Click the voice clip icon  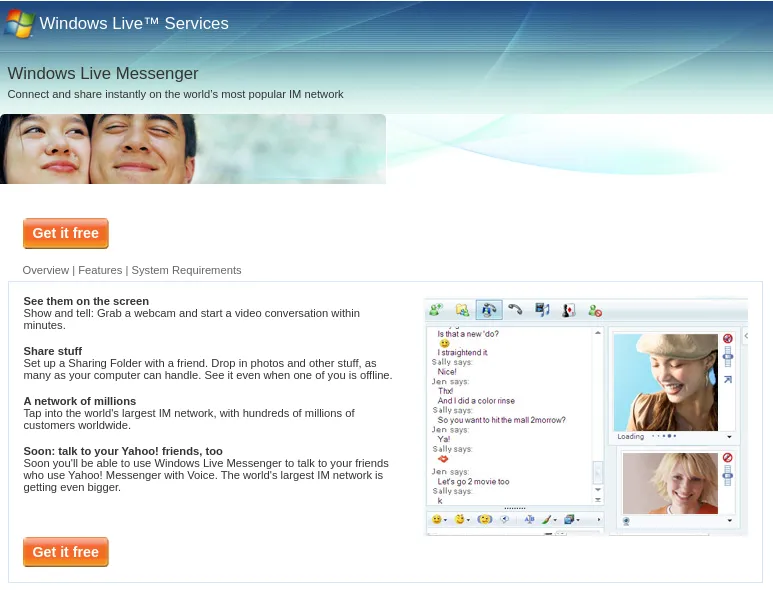coord(505,519)
